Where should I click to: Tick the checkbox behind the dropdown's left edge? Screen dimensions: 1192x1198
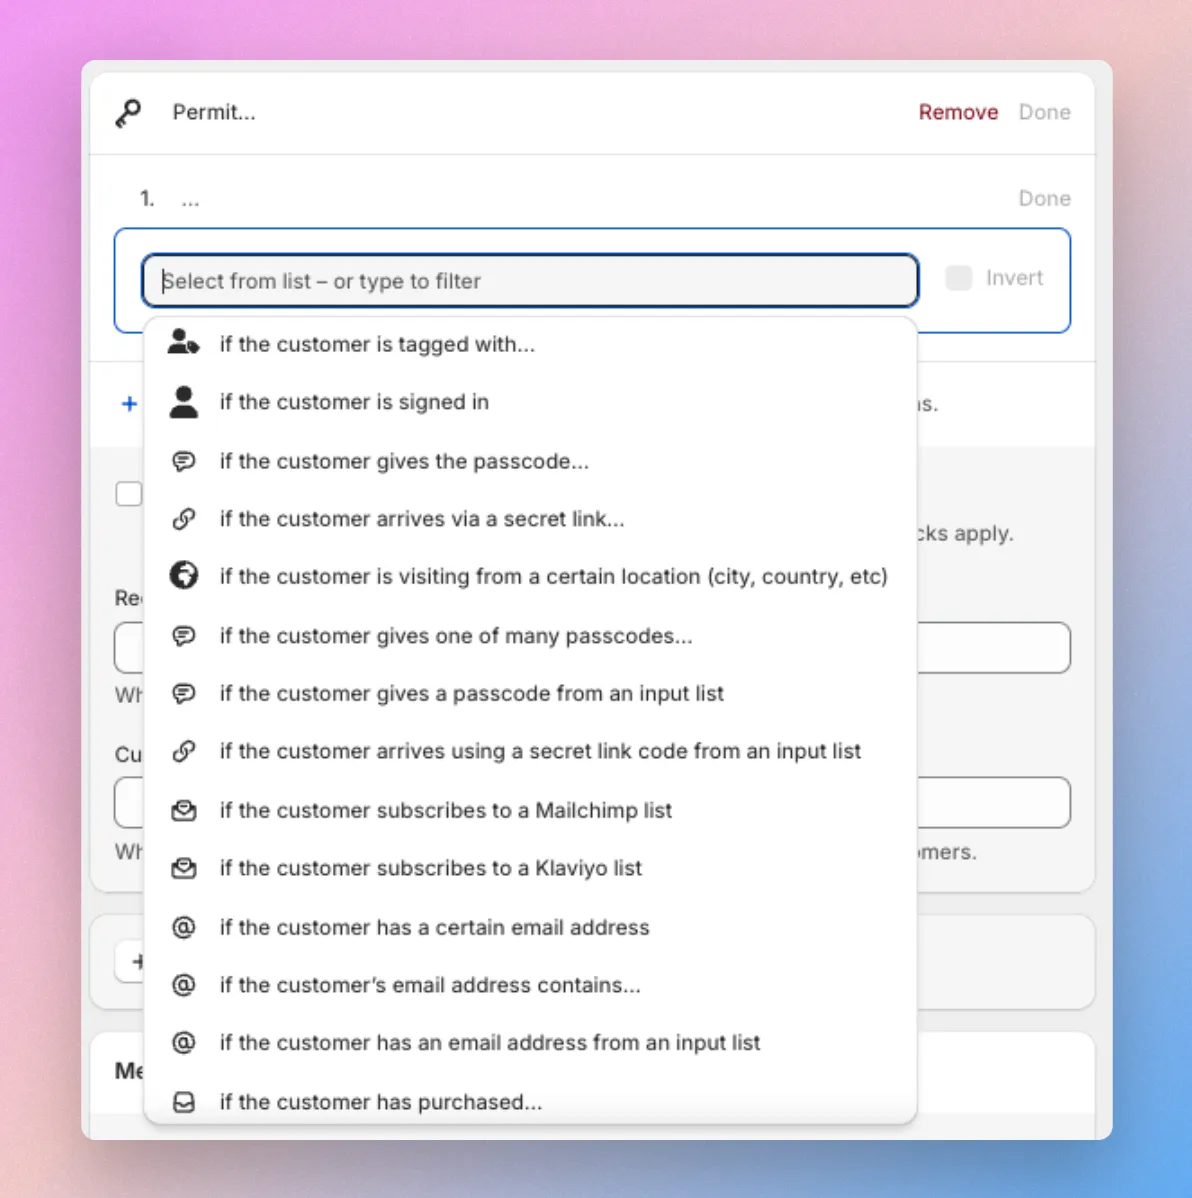(x=128, y=494)
